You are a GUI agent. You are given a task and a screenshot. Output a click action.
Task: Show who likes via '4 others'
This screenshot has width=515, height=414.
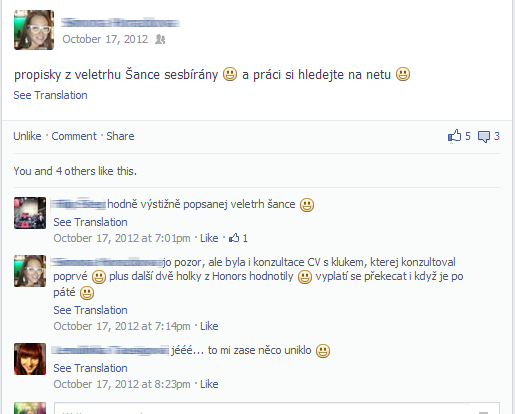[x=76, y=171]
